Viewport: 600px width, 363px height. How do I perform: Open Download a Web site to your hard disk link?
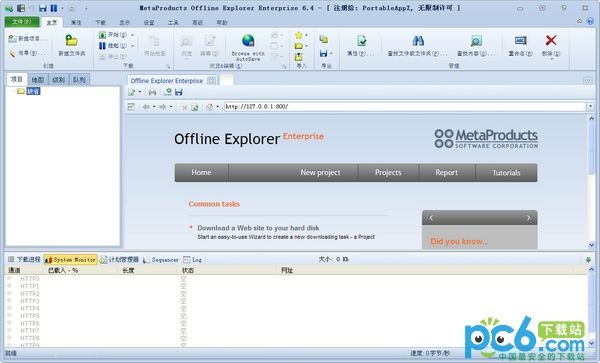pyautogui.click(x=258, y=228)
